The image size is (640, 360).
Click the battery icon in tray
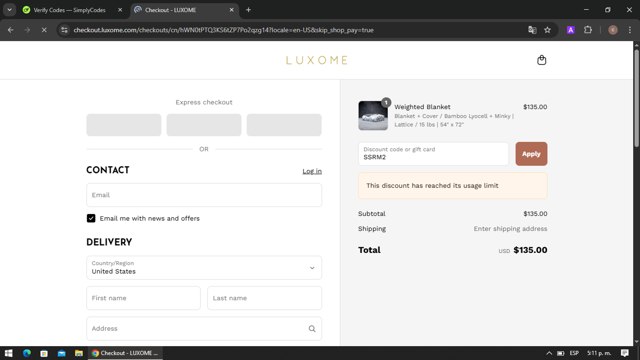(x=561, y=353)
